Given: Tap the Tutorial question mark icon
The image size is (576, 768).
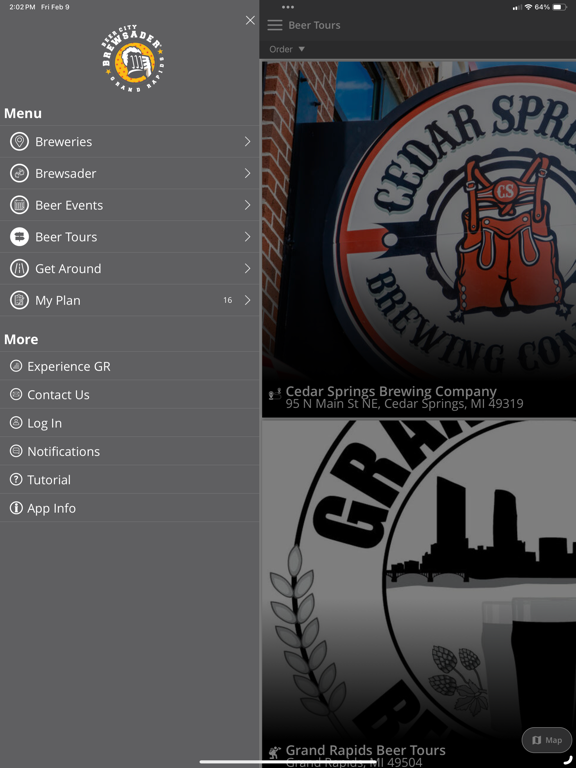Looking at the screenshot, I should pos(16,480).
